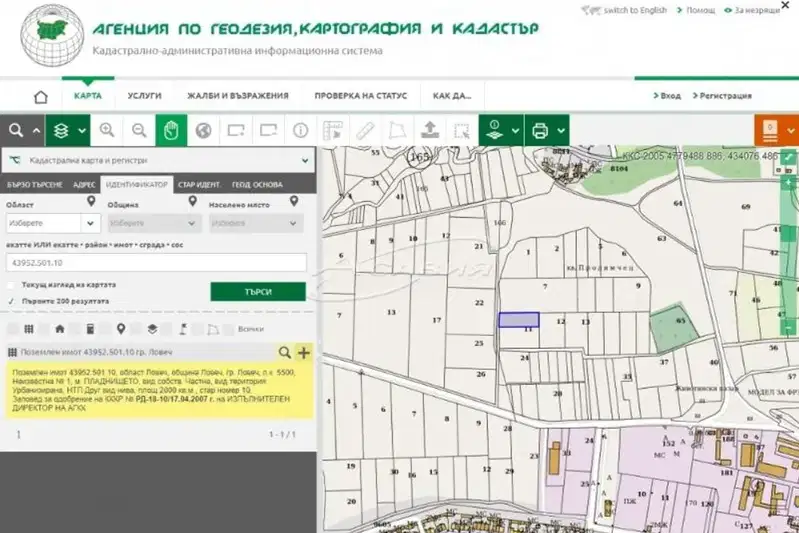Toggle the self-contained units filter checkbox
799x533 pixels.
coord(75,329)
